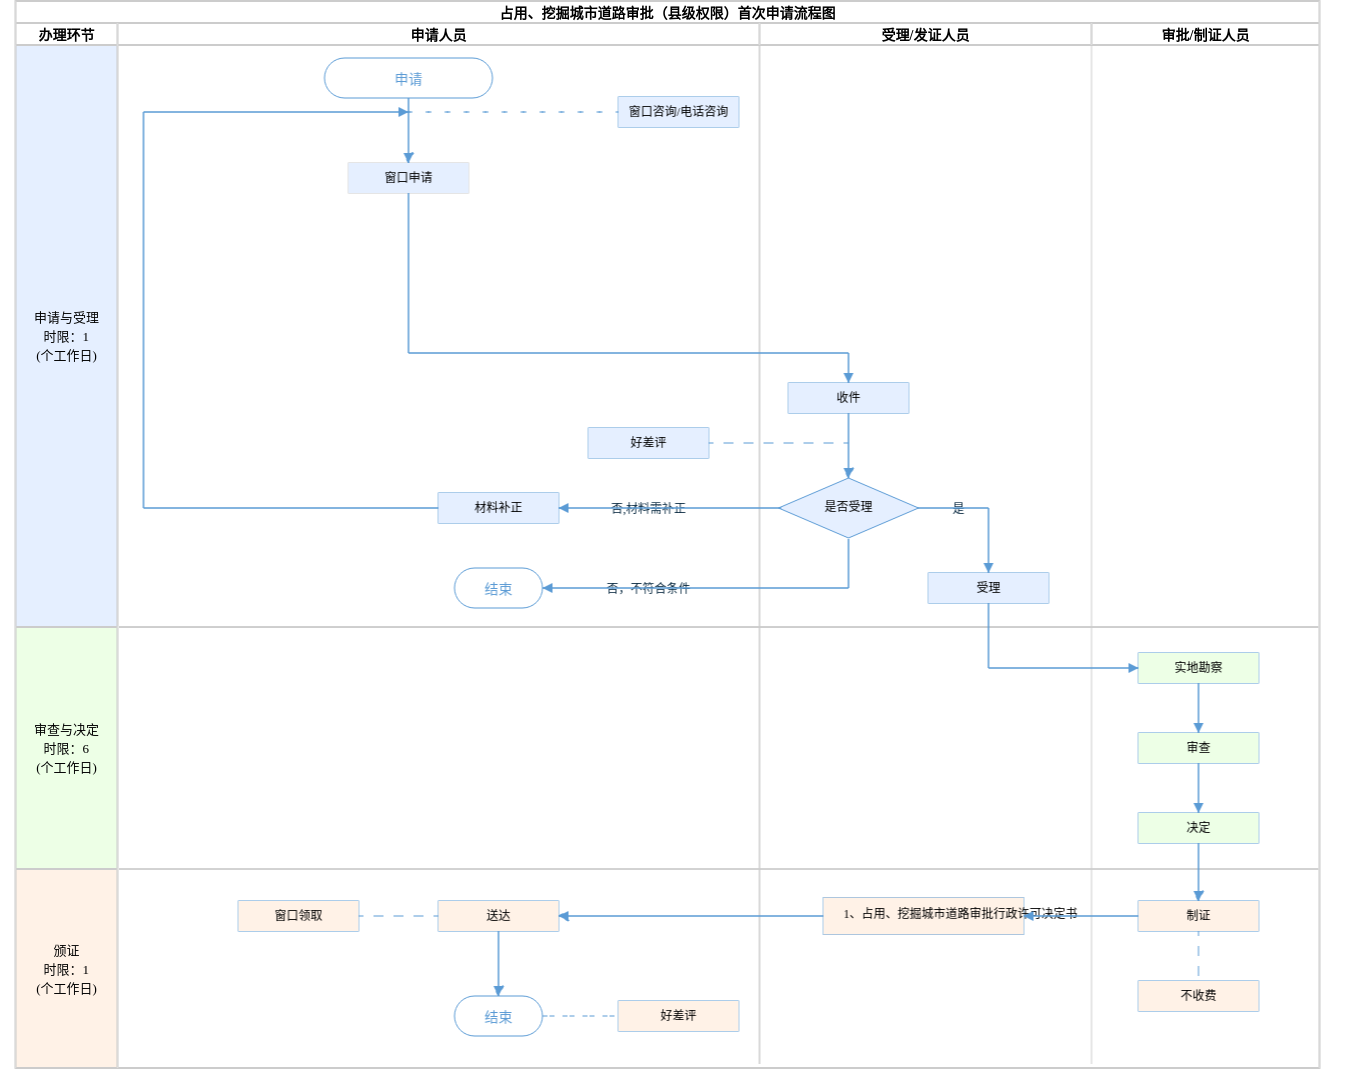Click the 窗口申请 process box
Screen dimensions: 1350x1069
coord(408,178)
